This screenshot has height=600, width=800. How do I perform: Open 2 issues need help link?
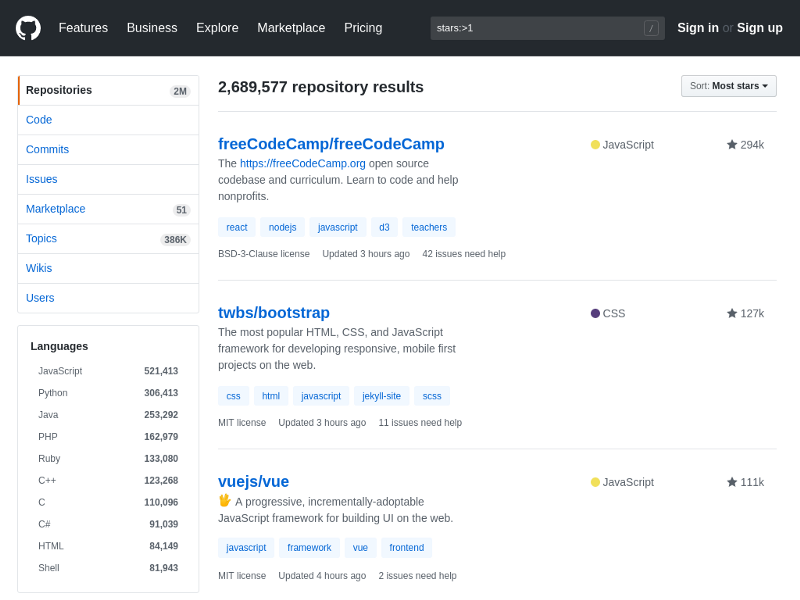(x=417, y=576)
